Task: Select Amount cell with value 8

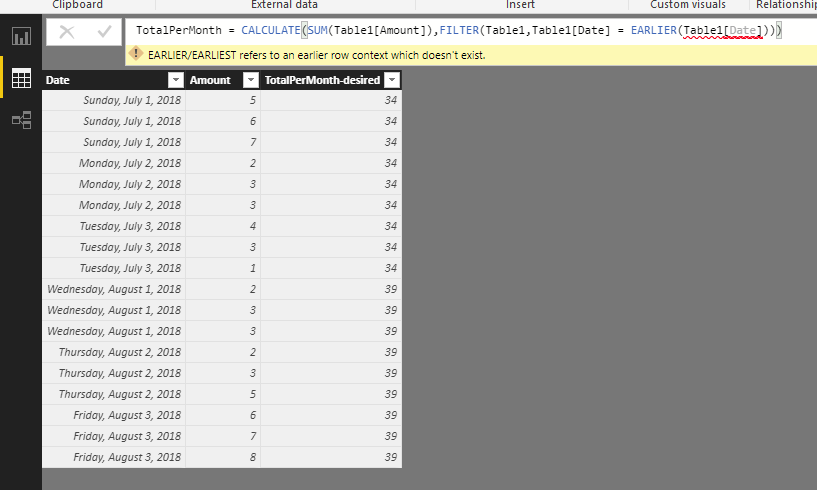Action: 223,457
